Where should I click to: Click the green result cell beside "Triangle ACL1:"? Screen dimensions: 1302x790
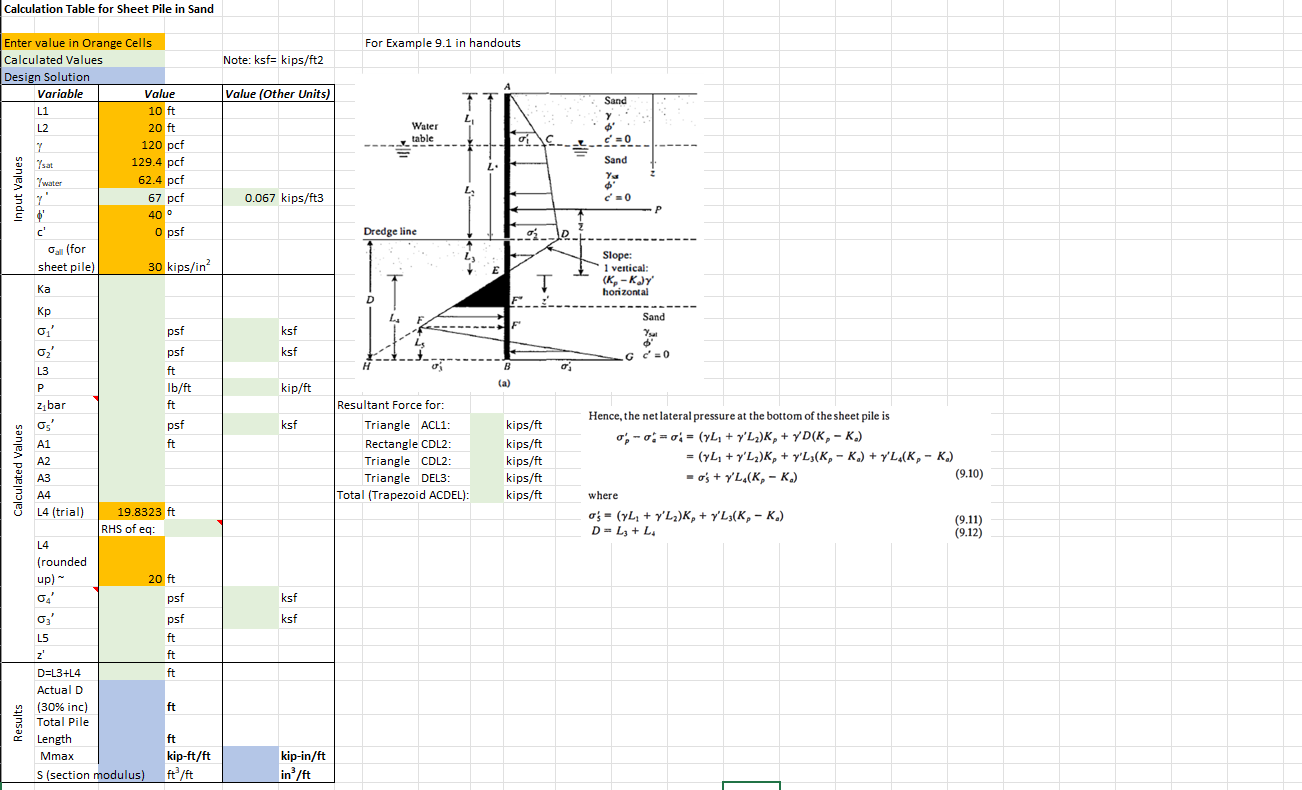[x=487, y=425]
